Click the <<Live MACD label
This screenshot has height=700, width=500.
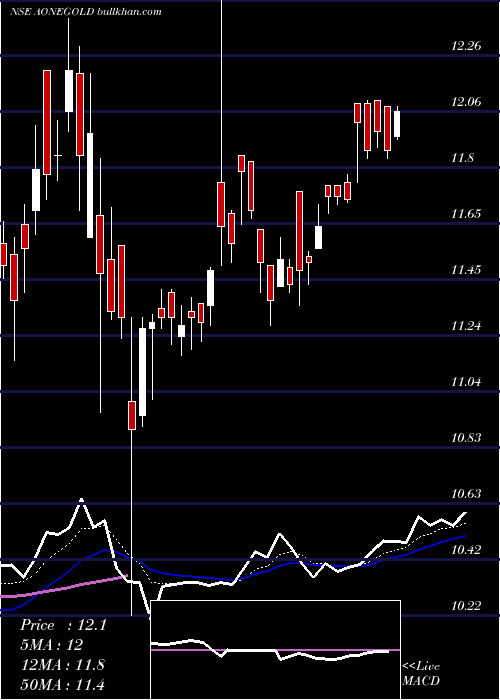click(x=421, y=673)
